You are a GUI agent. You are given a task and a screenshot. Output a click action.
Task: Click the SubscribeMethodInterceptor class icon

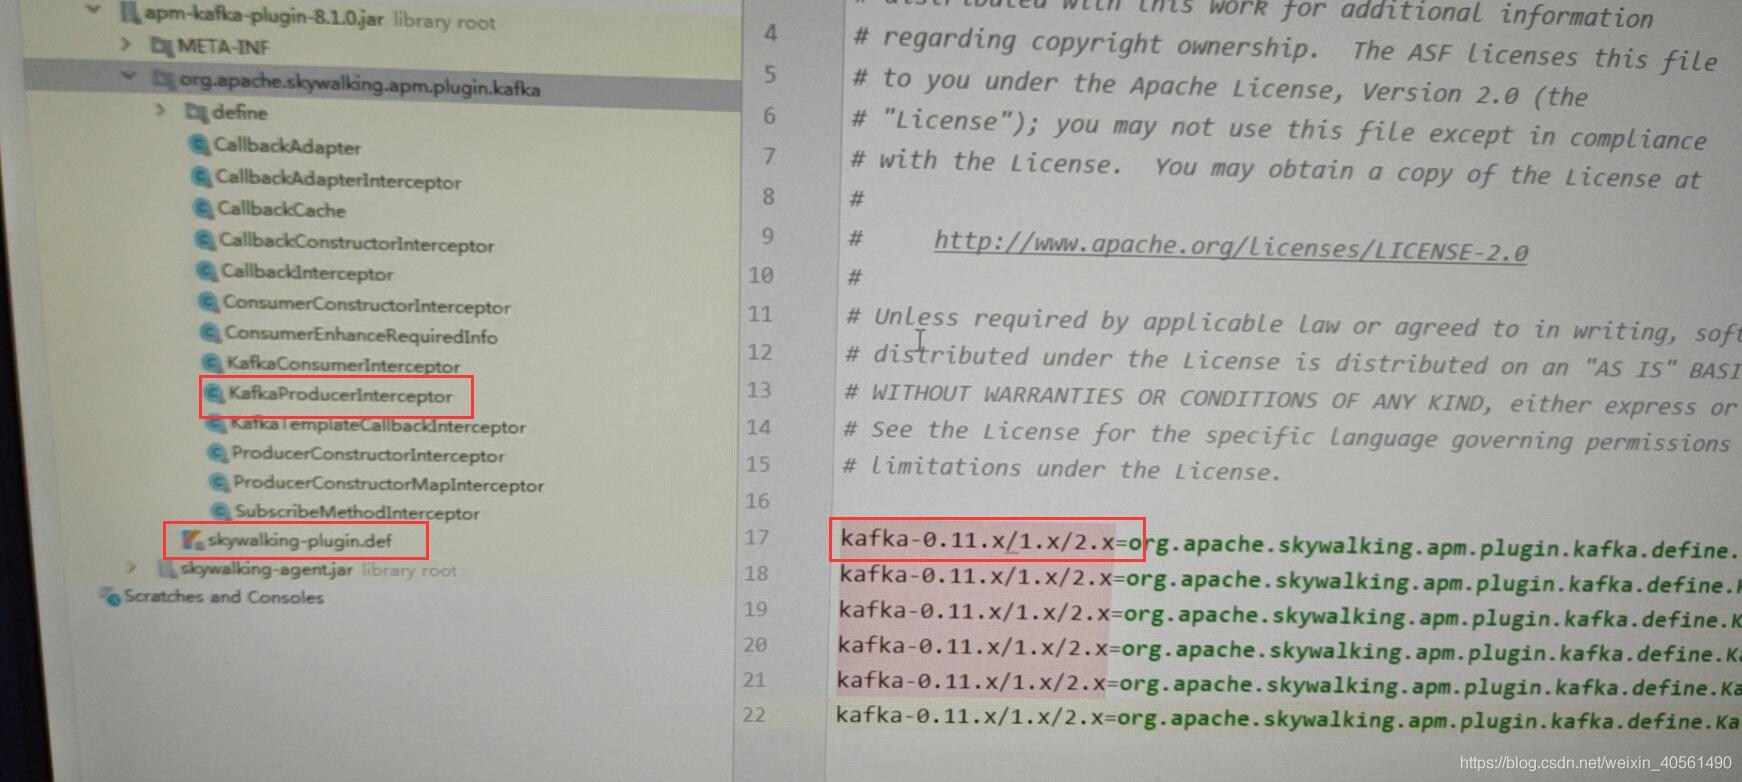(221, 511)
